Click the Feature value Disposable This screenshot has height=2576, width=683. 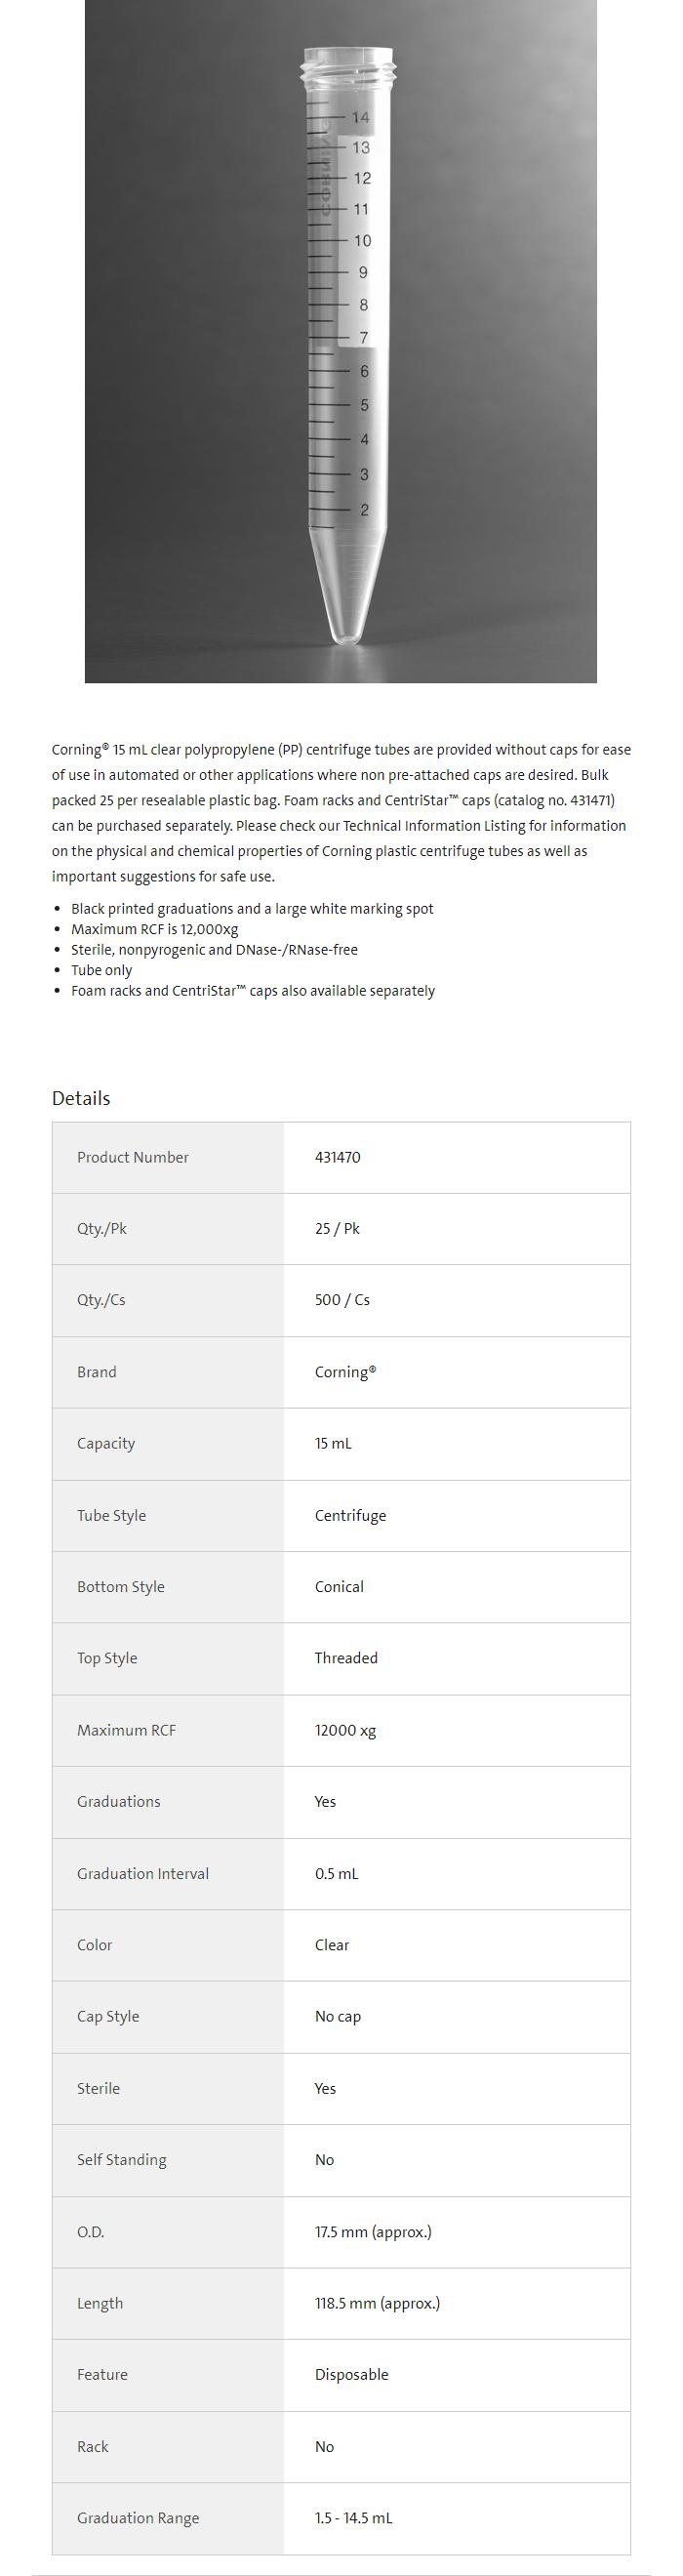coord(351,2374)
